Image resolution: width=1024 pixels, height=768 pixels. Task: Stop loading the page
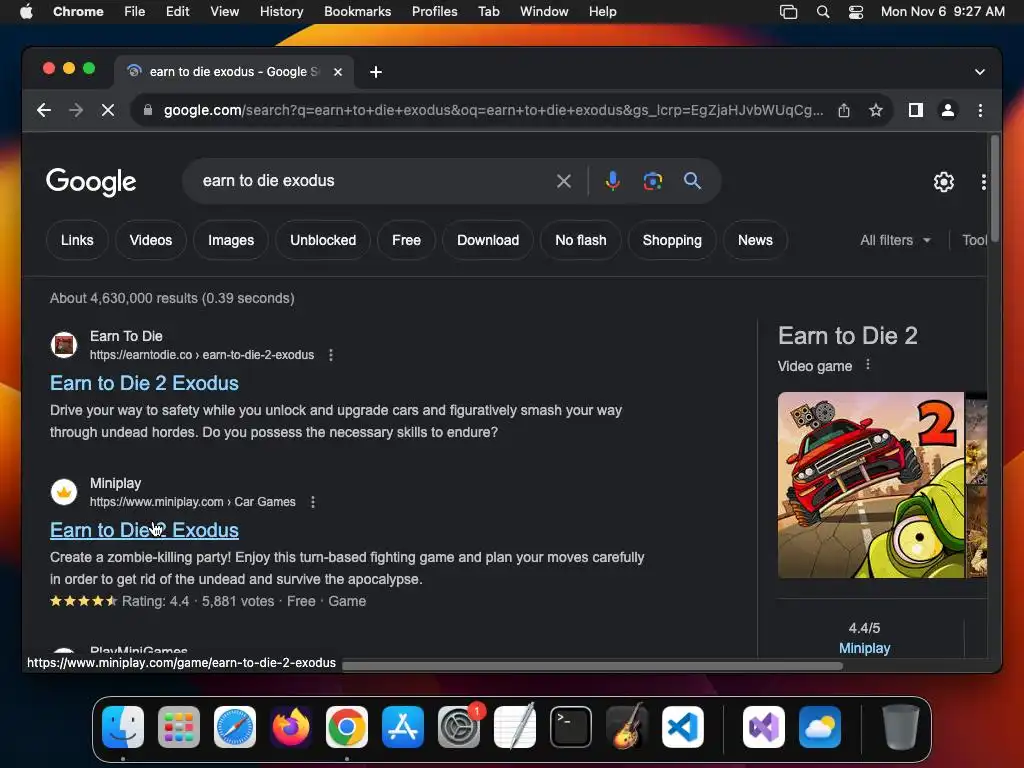pos(108,110)
